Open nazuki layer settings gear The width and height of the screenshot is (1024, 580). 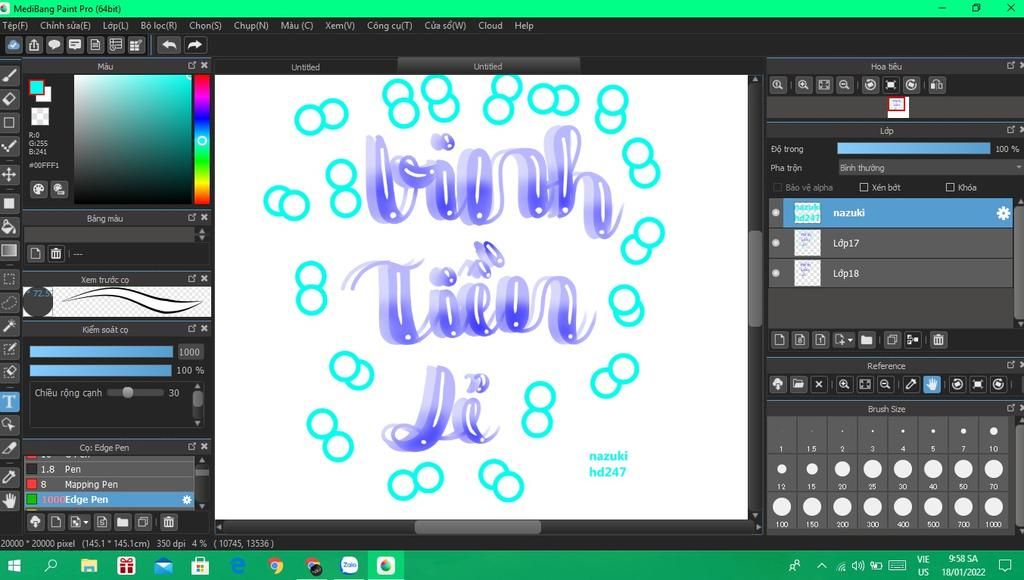point(1002,213)
